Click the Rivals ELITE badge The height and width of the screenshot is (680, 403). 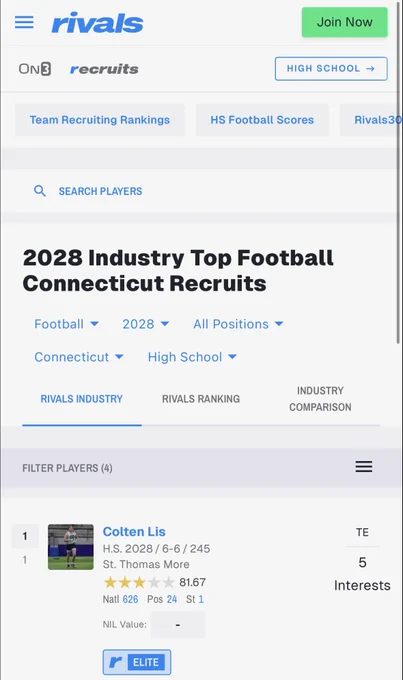[137, 662]
